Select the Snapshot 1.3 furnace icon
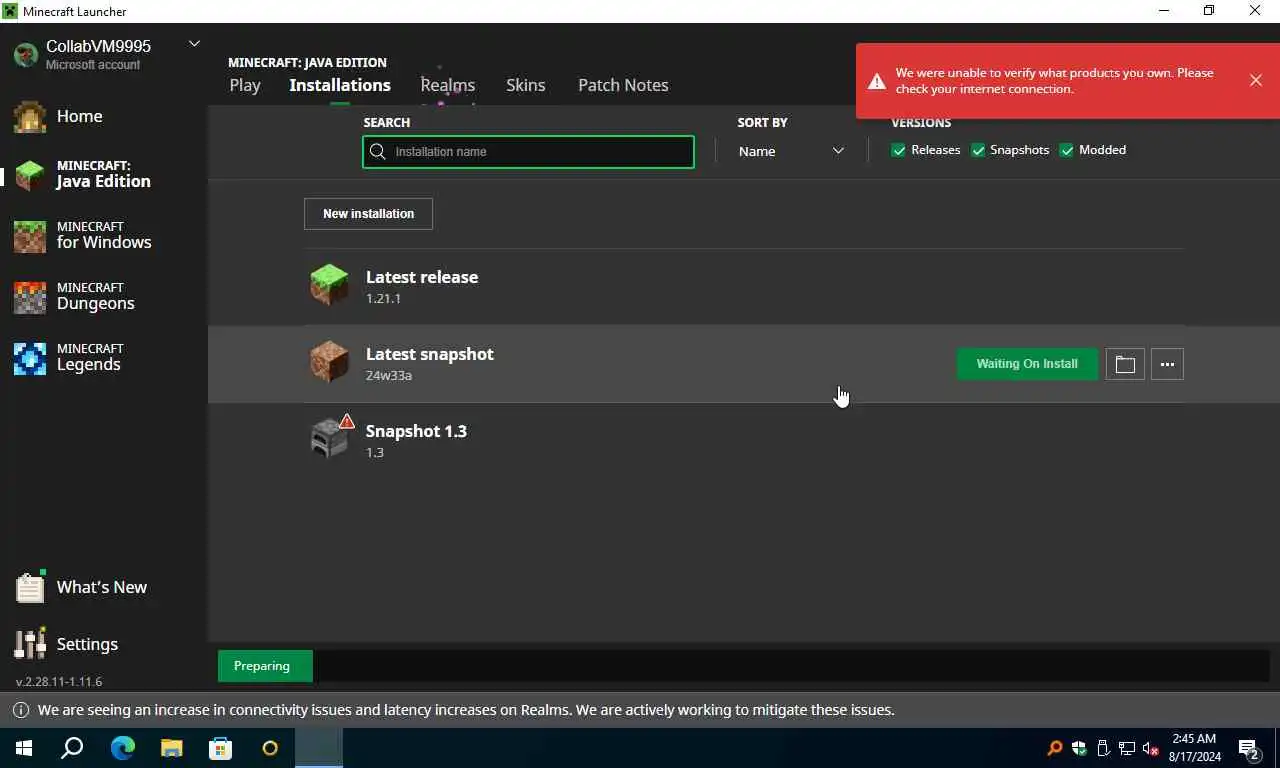1280x768 pixels. [x=329, y=439]
